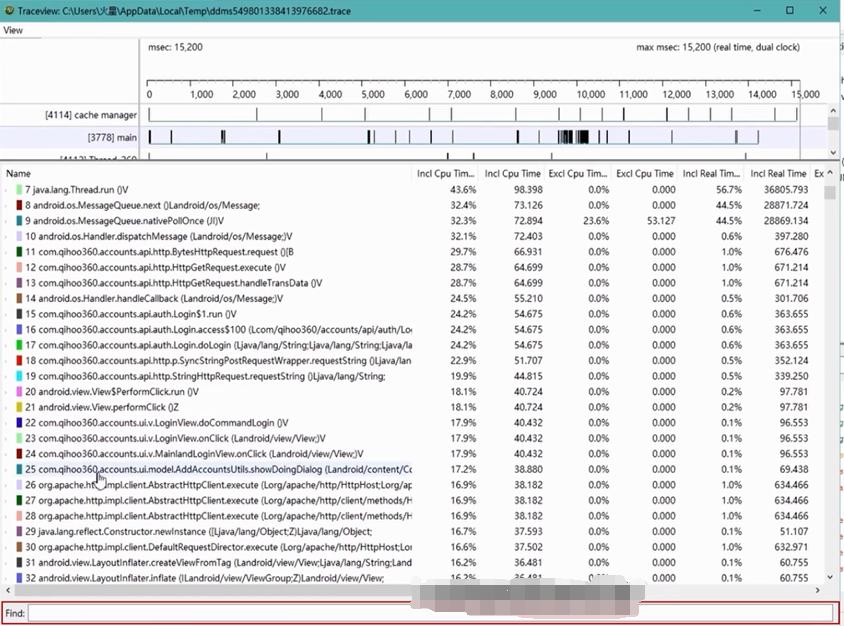Select 17 Login.doLogin row

(412, 345)
